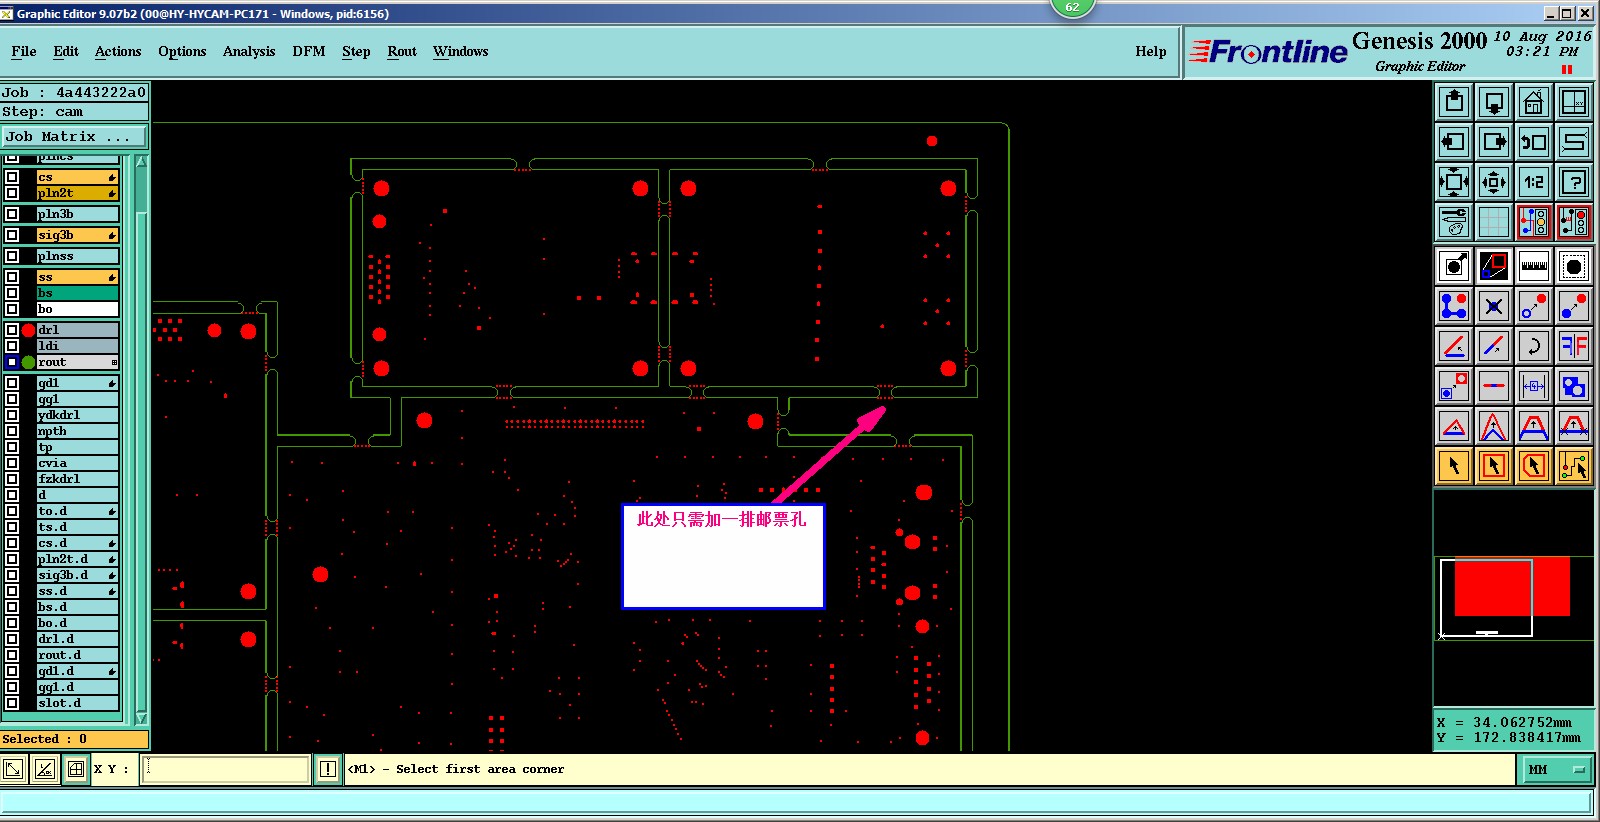Click the snake routing path icon

tap(1574, 142)
